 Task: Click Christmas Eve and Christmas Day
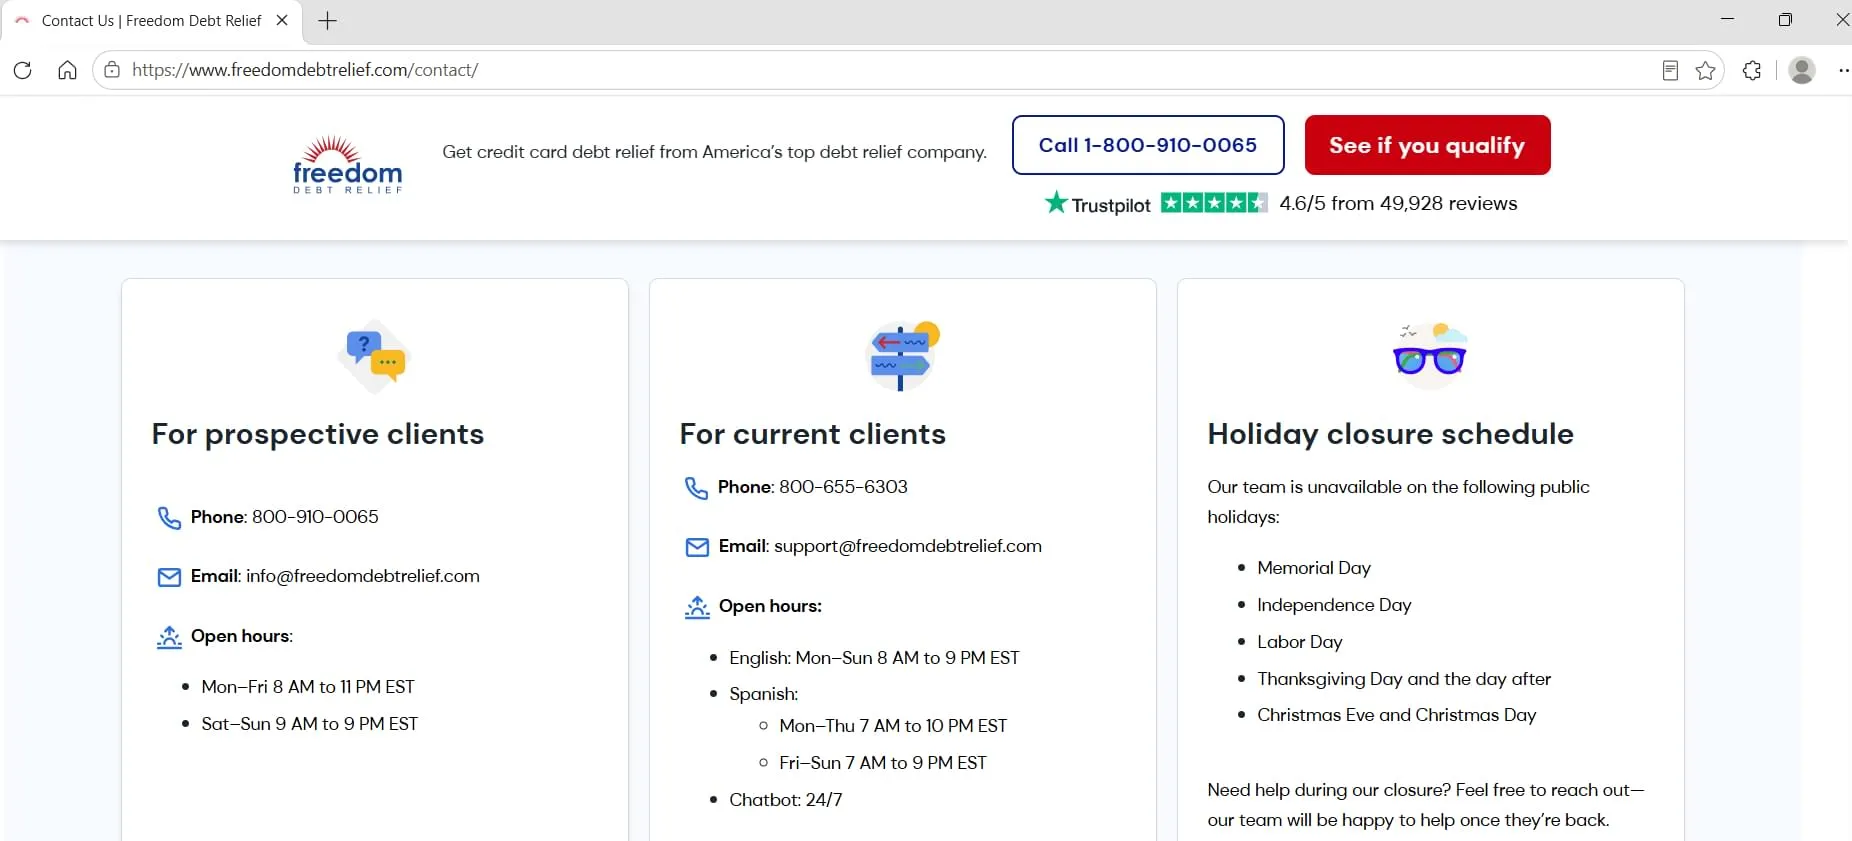(1397, 715)
